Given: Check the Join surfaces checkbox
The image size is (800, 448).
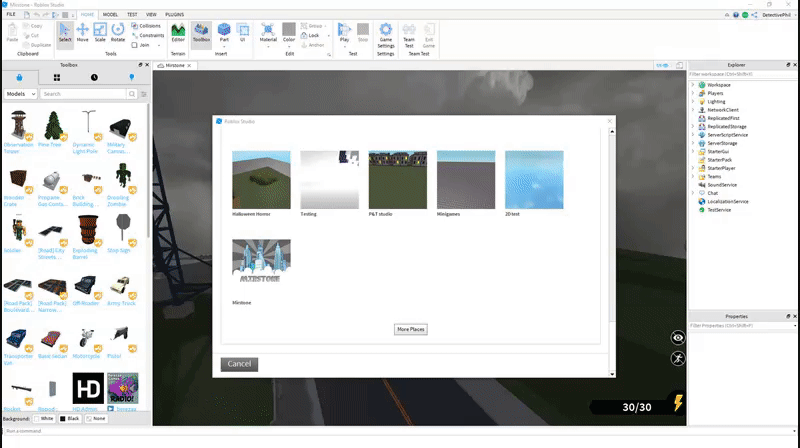Looking at the screenshot, I should point(135,45).
